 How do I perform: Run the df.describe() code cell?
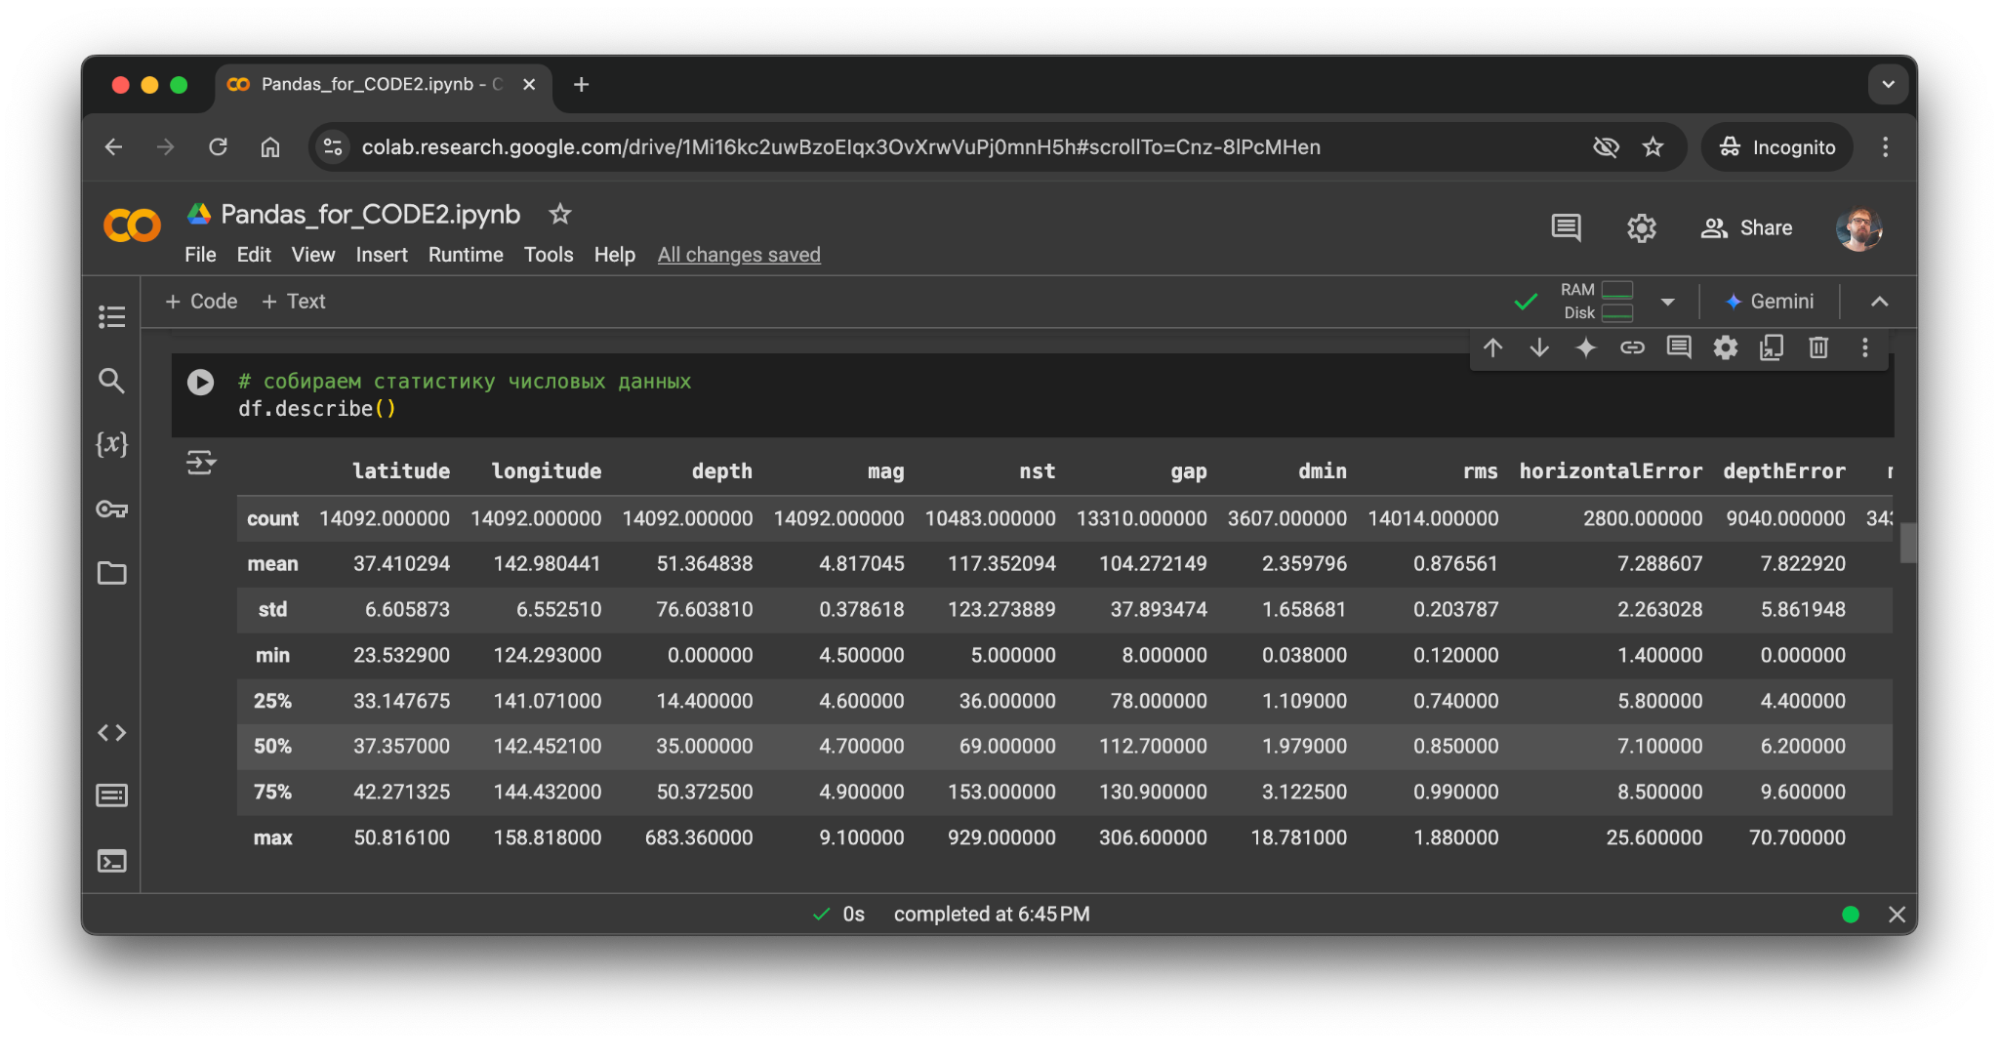201,381
